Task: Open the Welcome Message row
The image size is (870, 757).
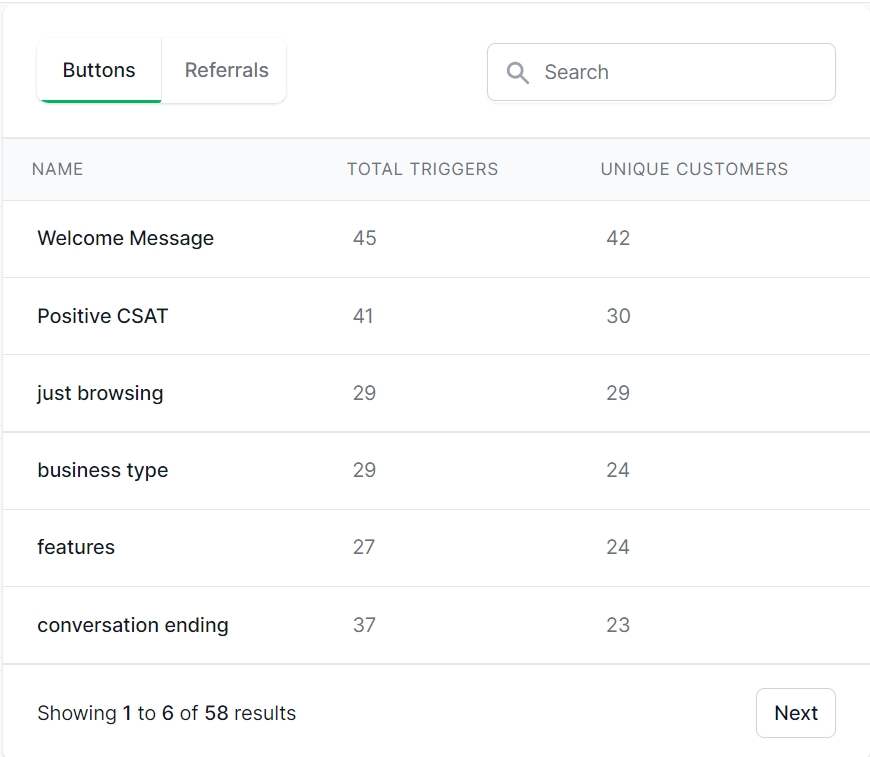Action: (x=126, y=238)
